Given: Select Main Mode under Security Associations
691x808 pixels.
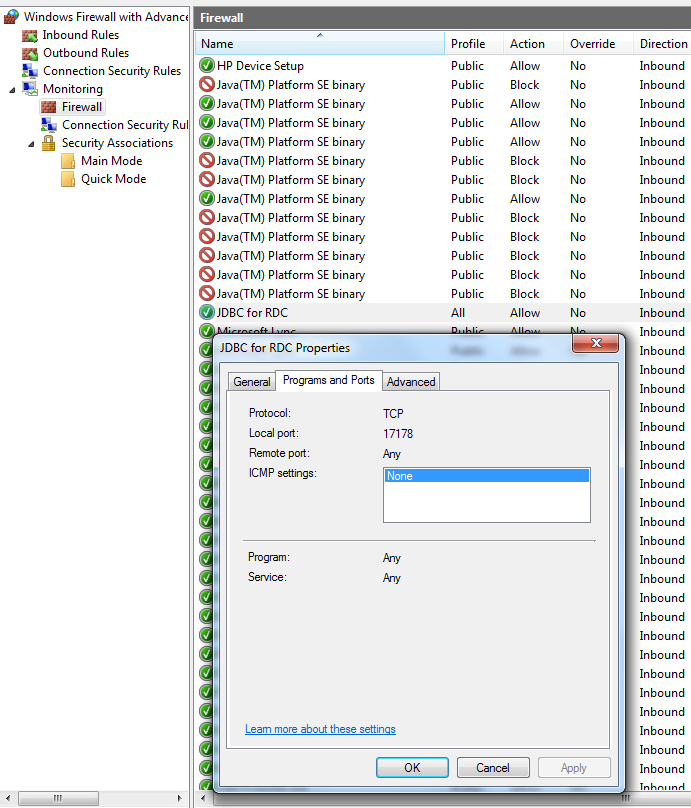Looking at the screenshot, I should [112, 161].
